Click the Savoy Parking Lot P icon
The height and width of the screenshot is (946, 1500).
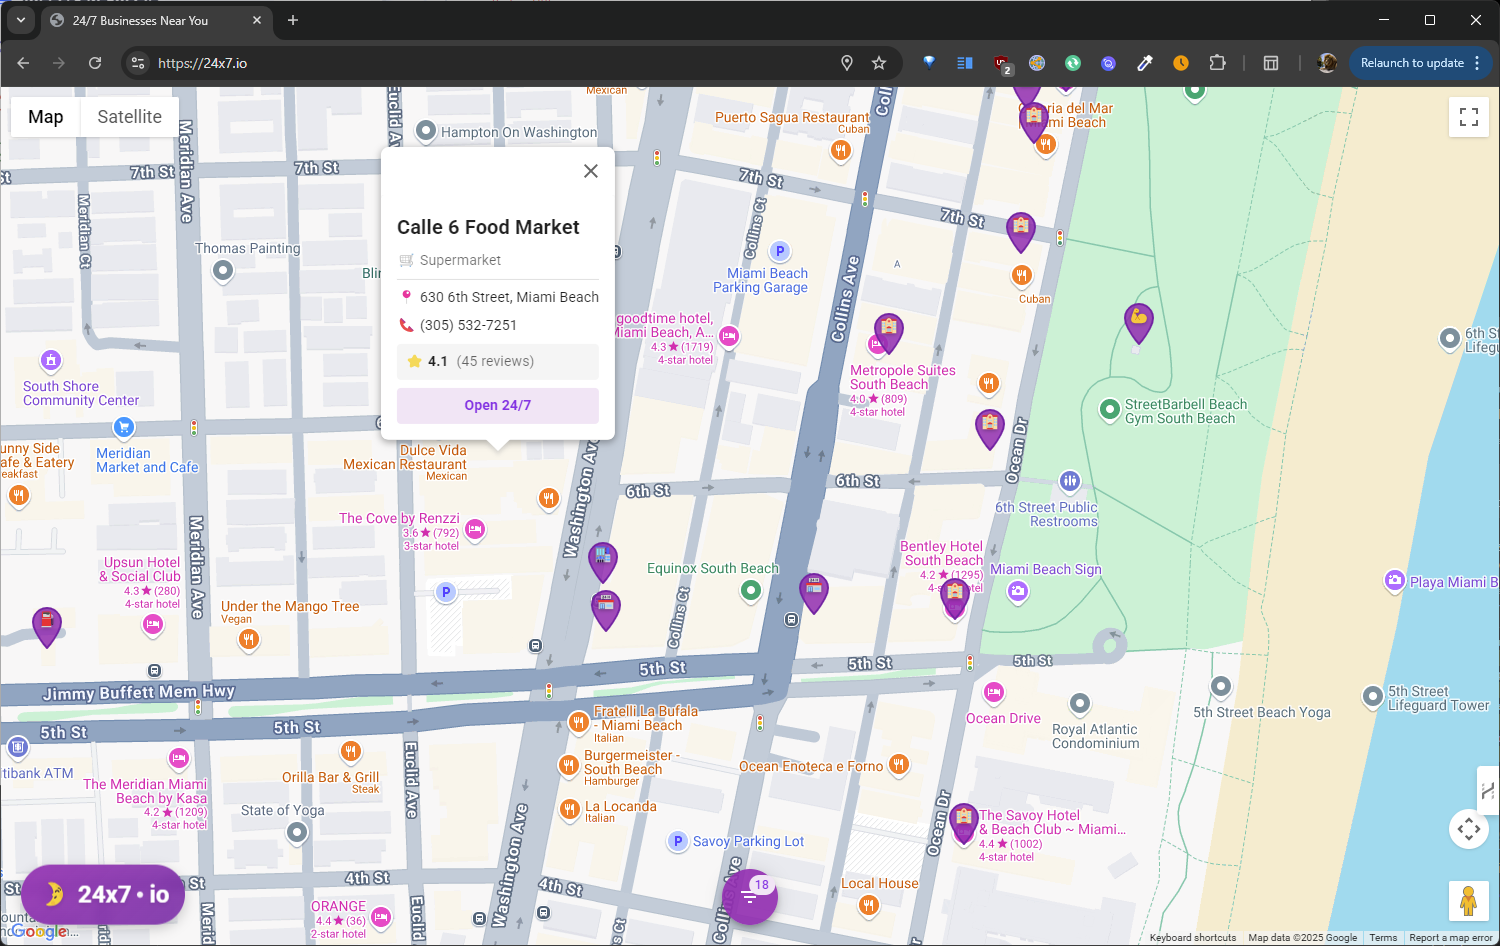click(678, 841)
